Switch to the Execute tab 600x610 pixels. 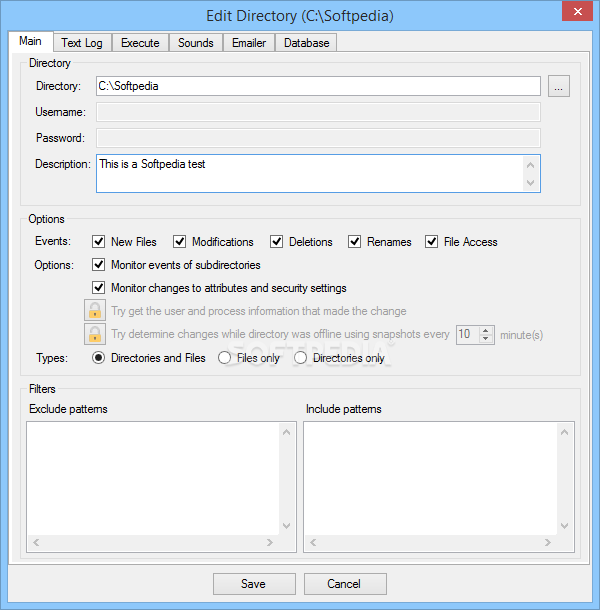click(x=140, y=43)
